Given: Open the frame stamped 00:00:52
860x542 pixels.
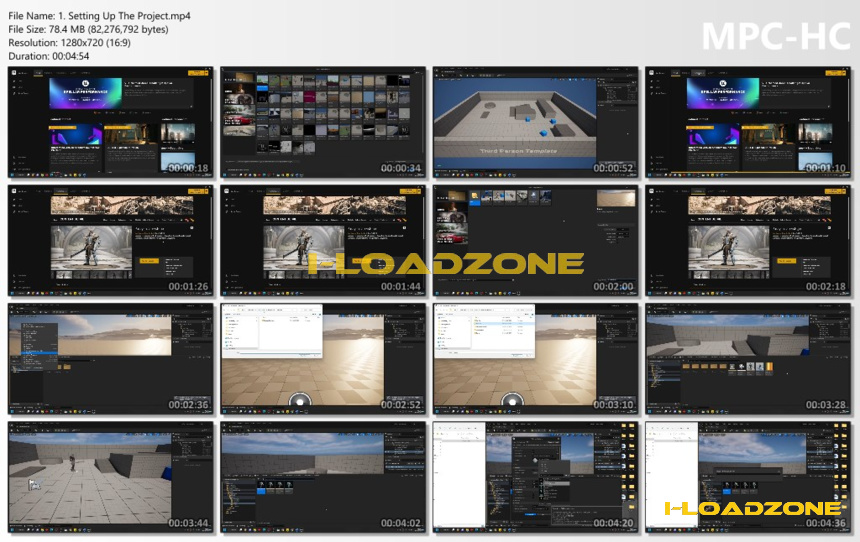Looking at the screenshot, I should pyautogui.click(x=535, y=122).
